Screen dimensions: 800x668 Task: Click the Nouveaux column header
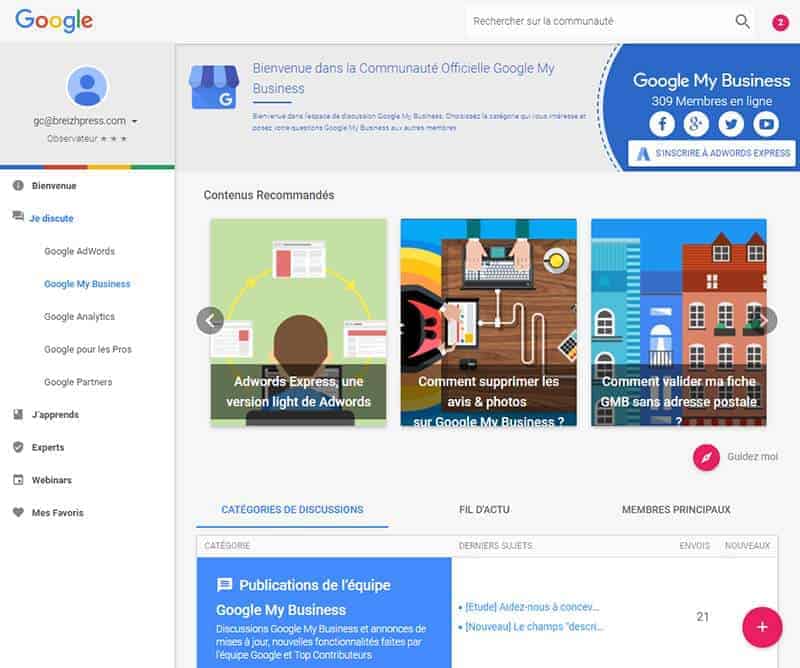click(x=747, y=546)
